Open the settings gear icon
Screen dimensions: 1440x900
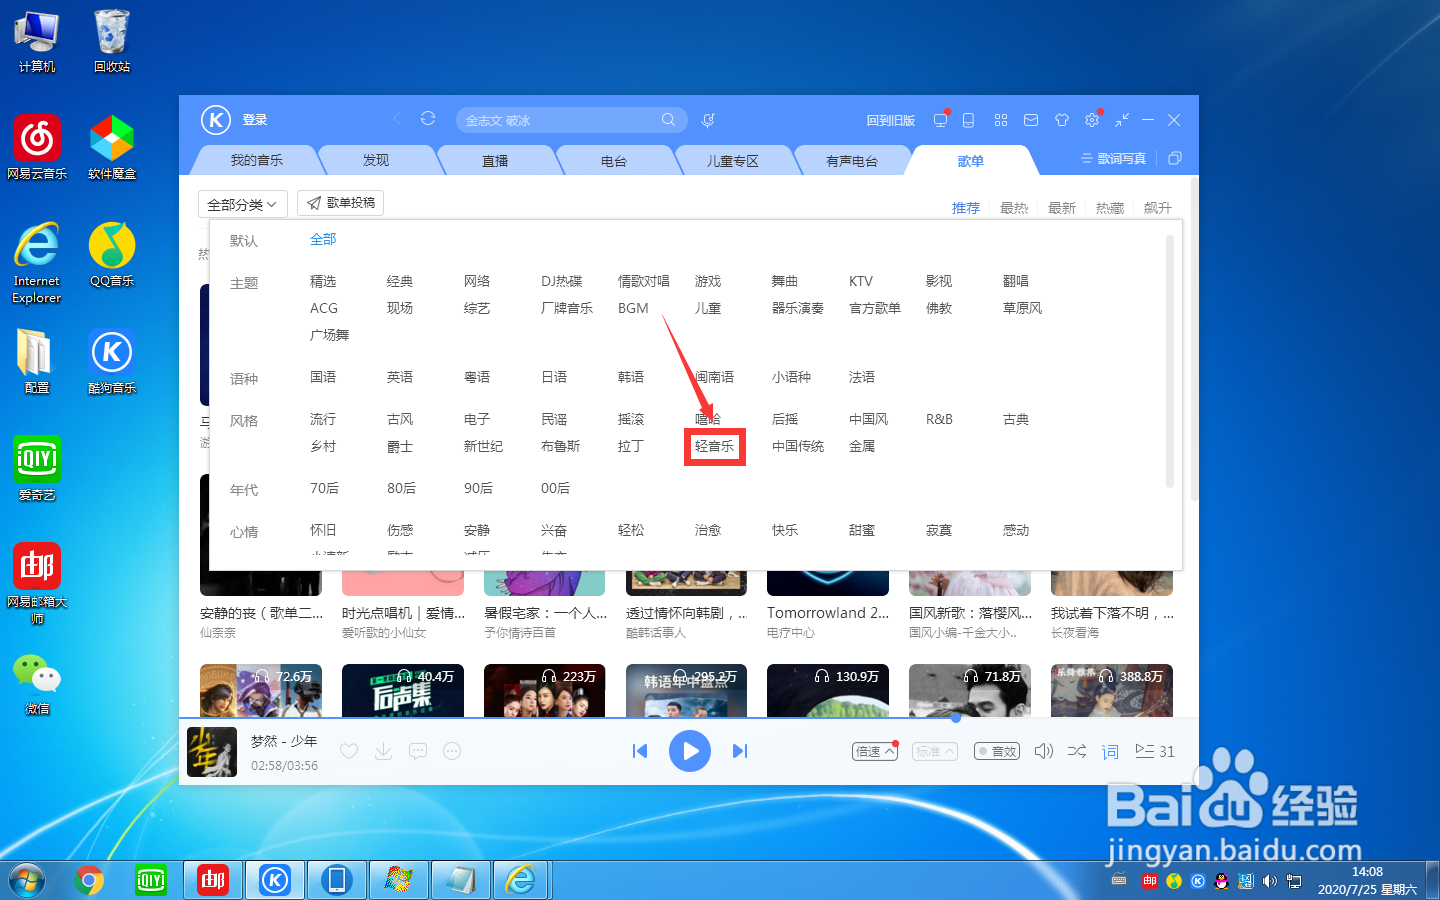tap(1092, 120)
